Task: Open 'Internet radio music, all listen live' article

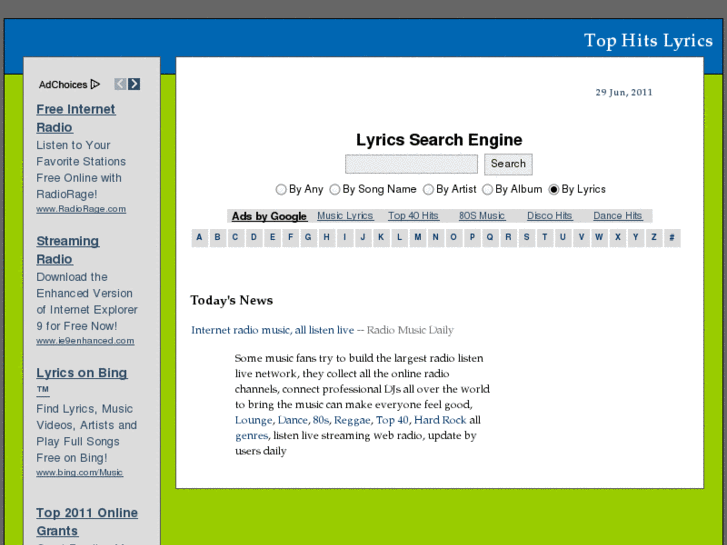Action: pyautogui.click(x=272, y=330)
